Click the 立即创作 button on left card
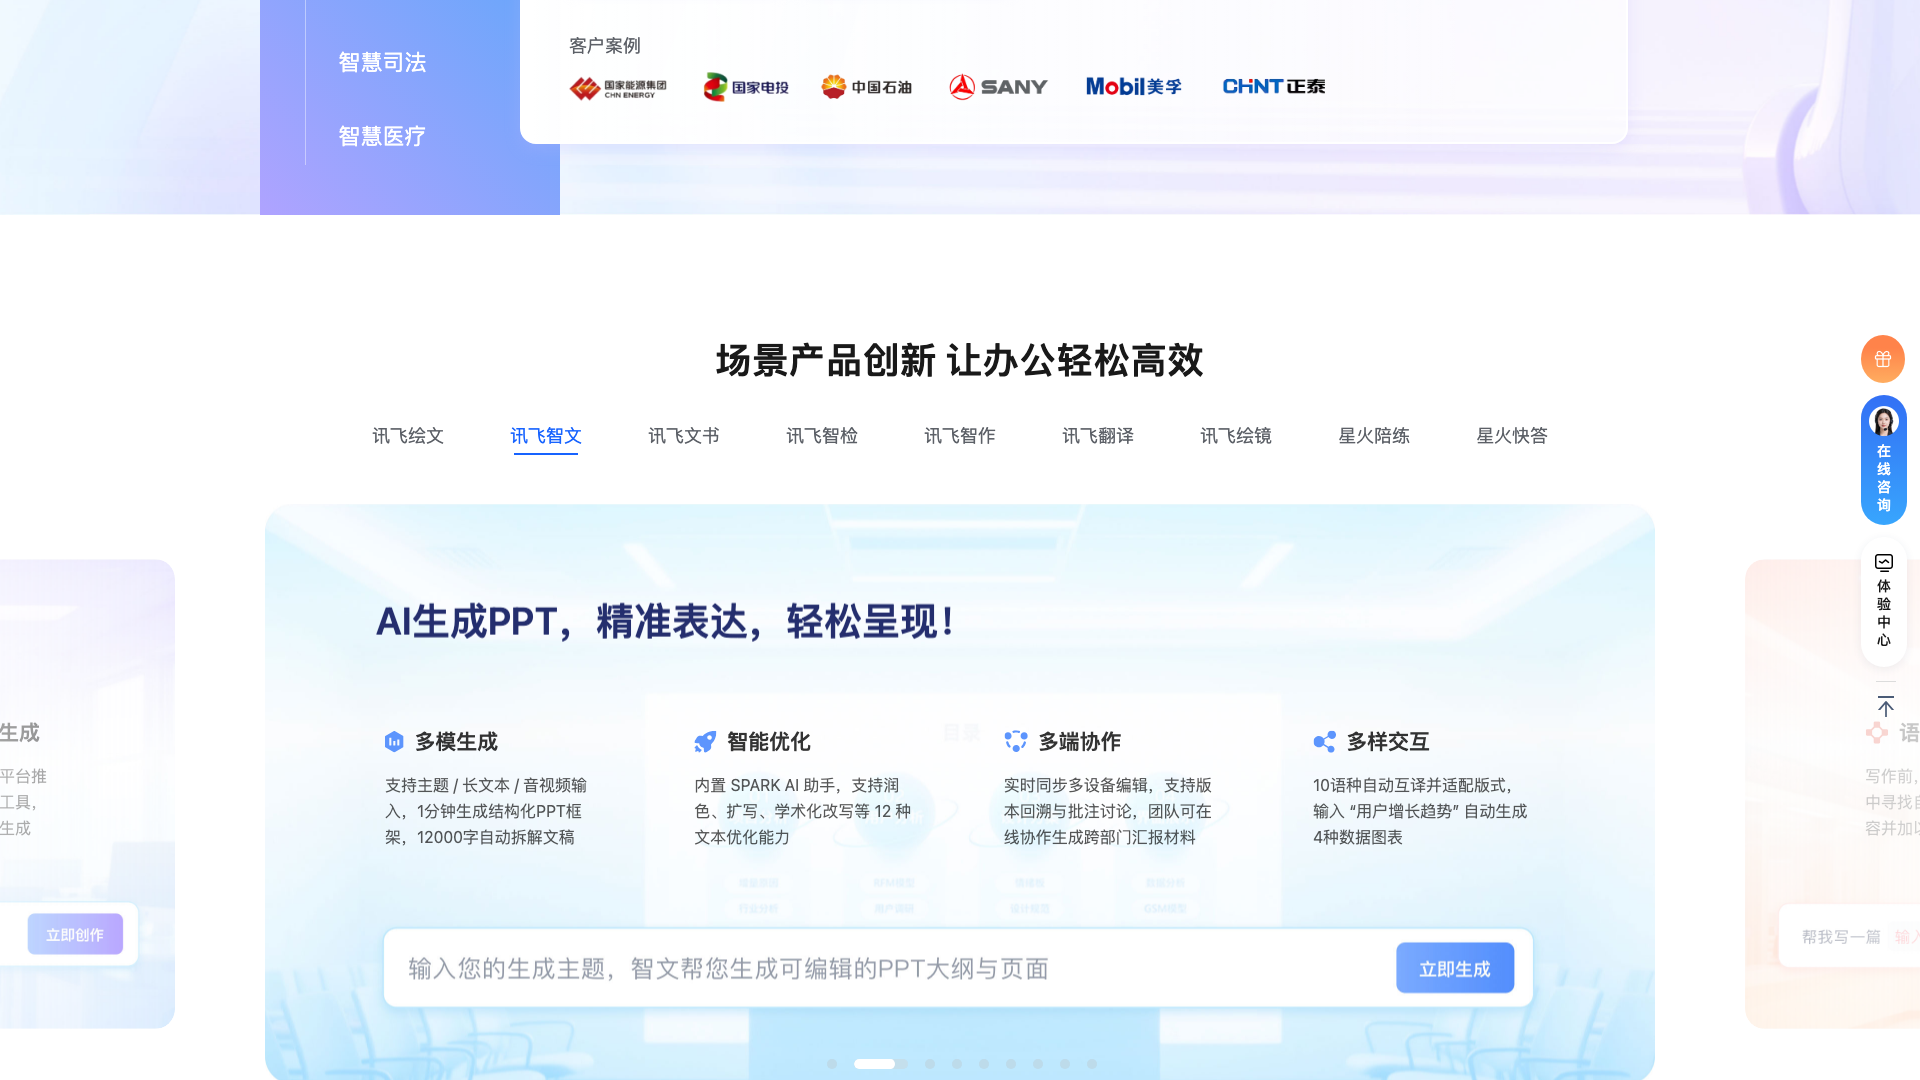 tap(75, 934)
